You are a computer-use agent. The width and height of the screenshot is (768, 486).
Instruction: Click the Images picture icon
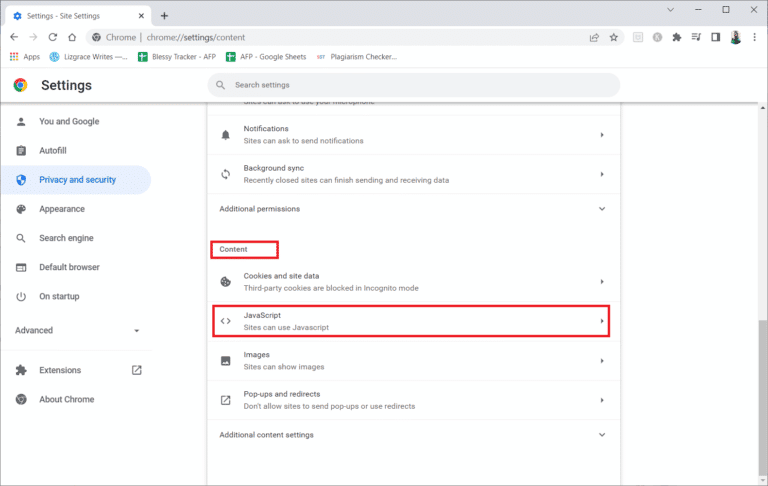225,361
